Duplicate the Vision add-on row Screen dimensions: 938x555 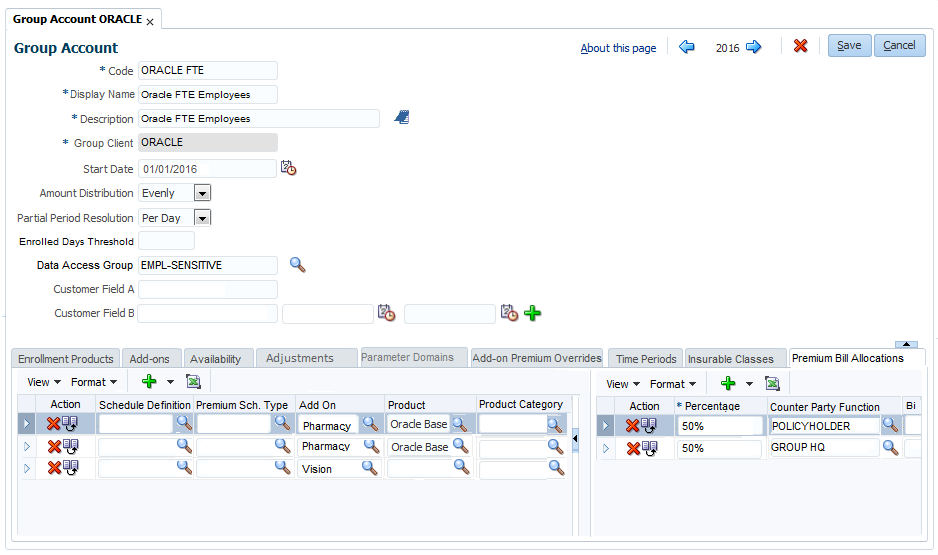tap(71, 468)
